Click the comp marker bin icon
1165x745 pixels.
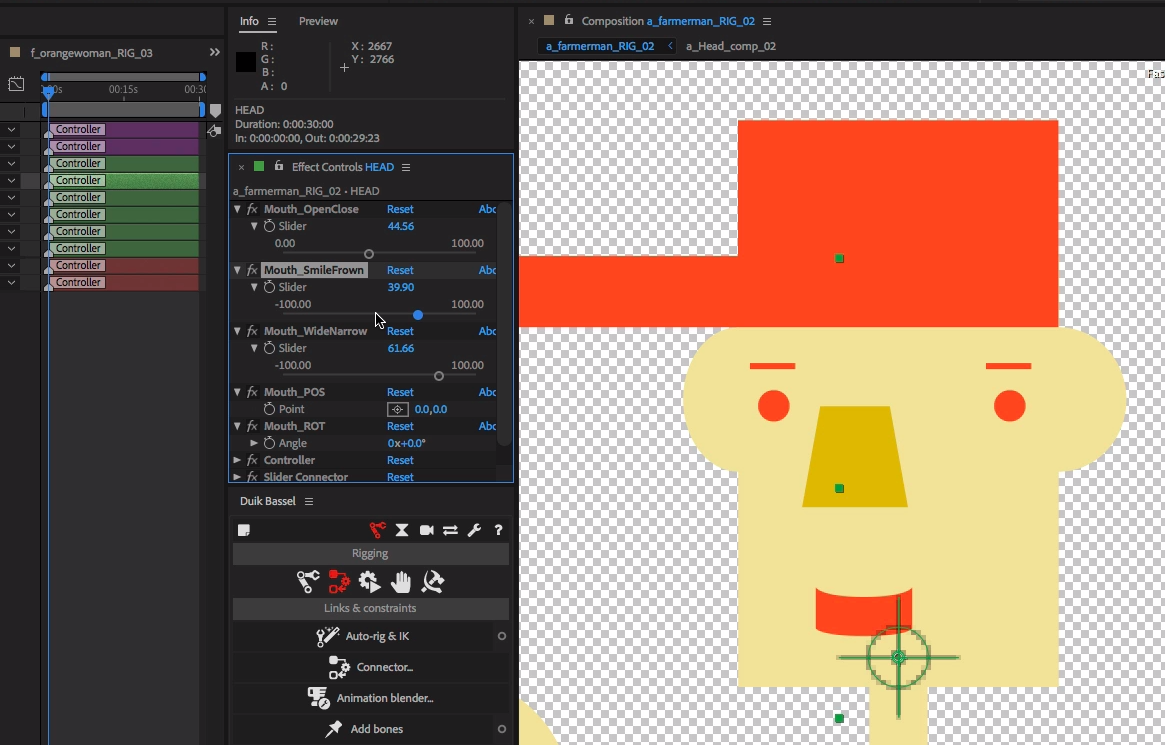click(x=215, y=111)
